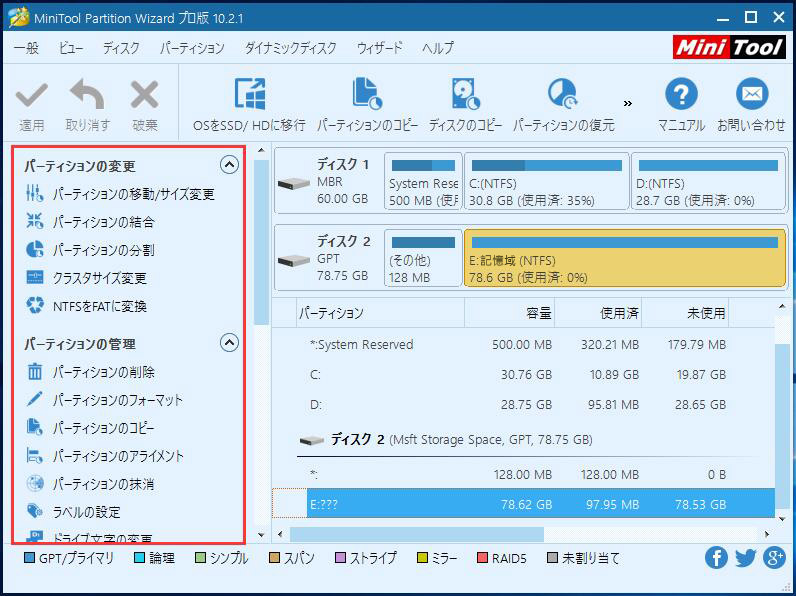Click sidebar scrollbar down arrow

[261, 535]
